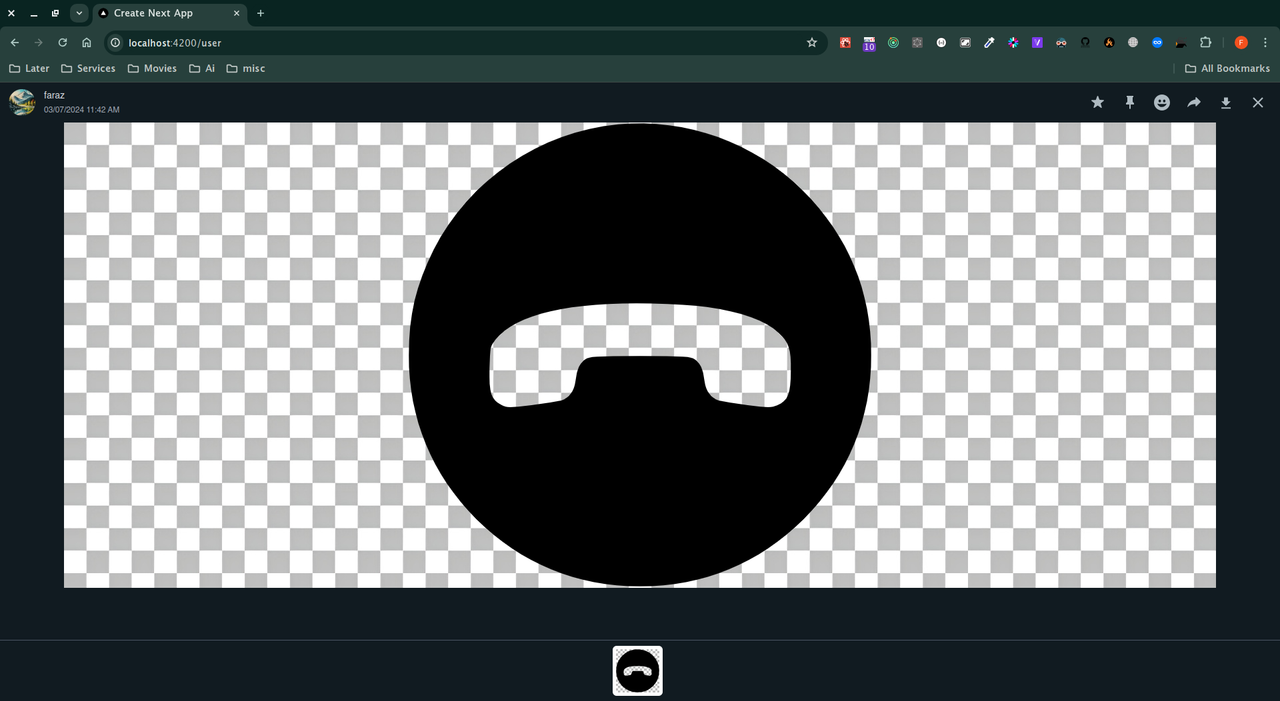Image resolution: width=1280 pixels, height=701 pixels.
Task: Star the image with the star icon
Action: pyautogui.click(x=1097, y=102)
